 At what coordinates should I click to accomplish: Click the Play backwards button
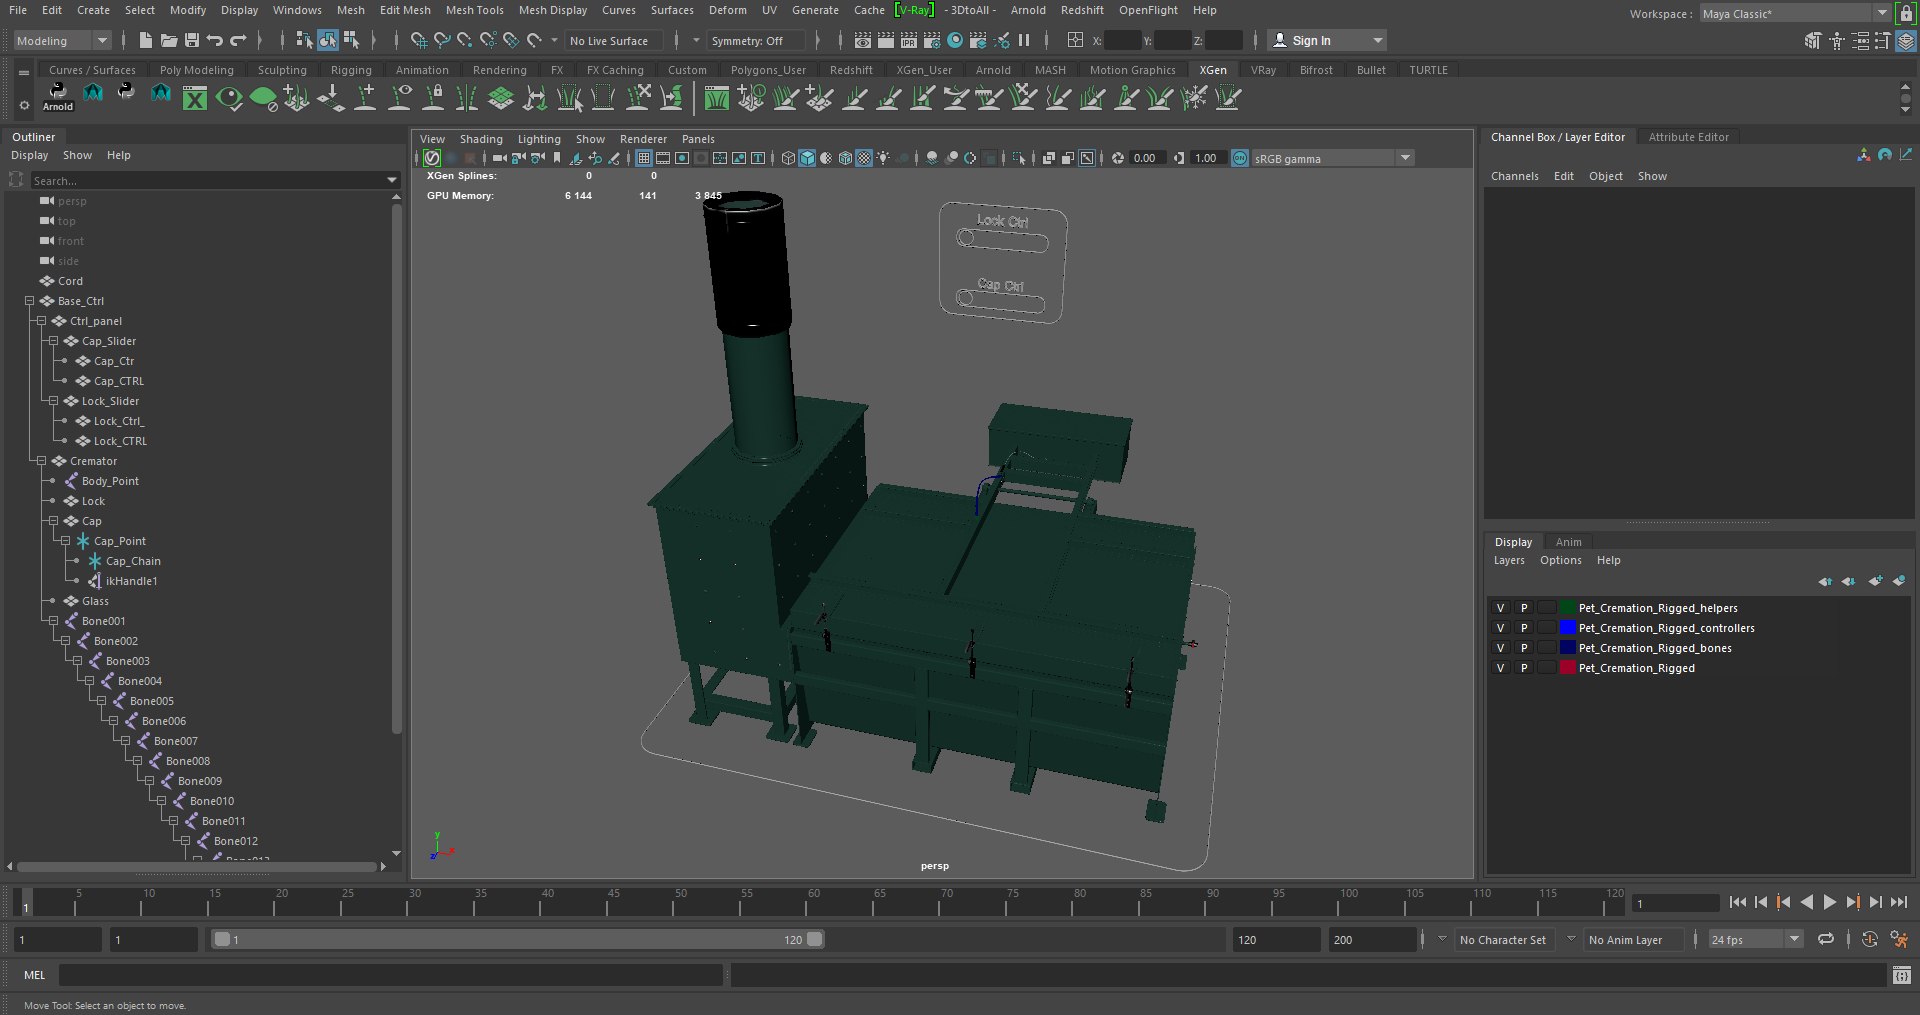tap(1806, 902)
